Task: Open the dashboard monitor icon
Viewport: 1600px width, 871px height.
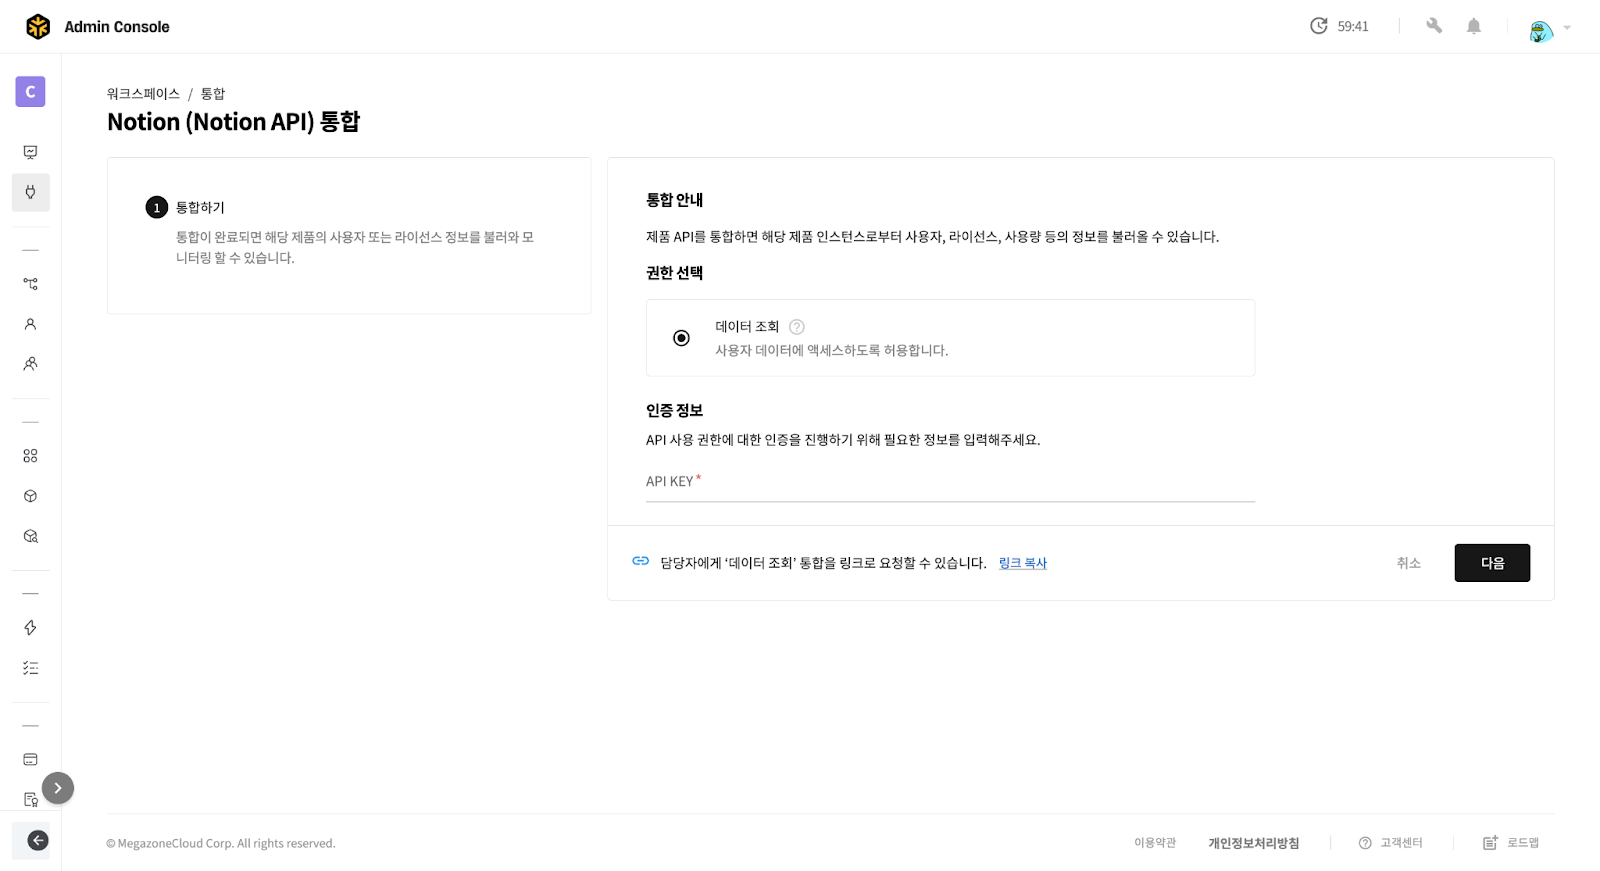Action: pyautogui.click(x=30, y=152)
